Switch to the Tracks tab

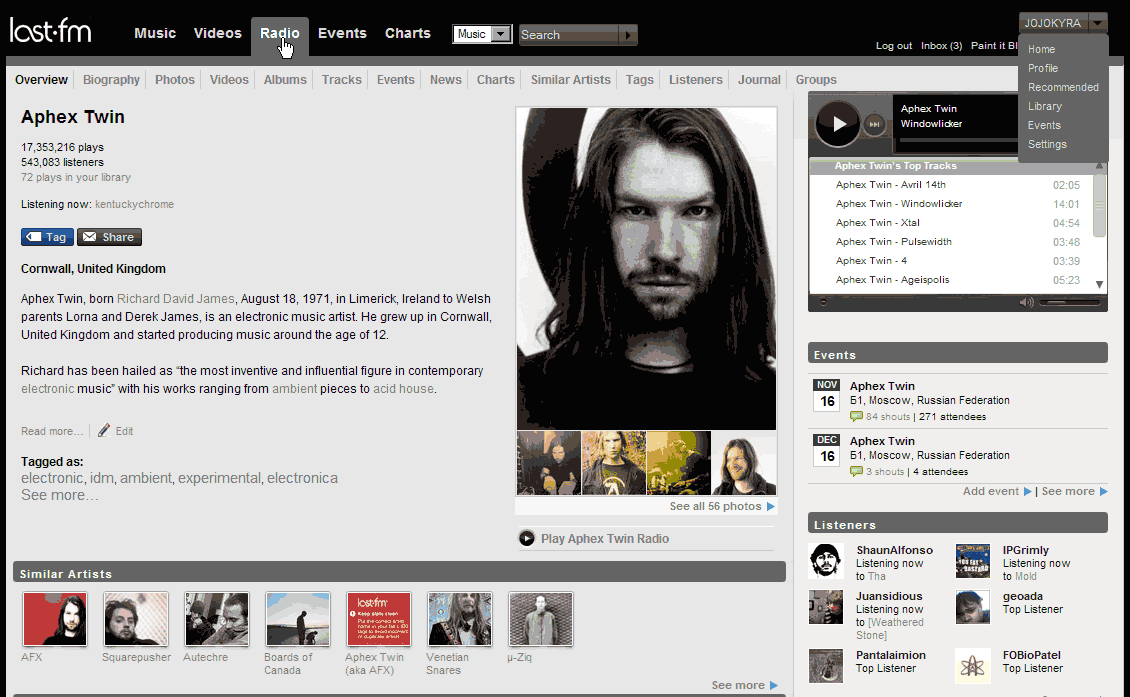click(x=342, y=79)
